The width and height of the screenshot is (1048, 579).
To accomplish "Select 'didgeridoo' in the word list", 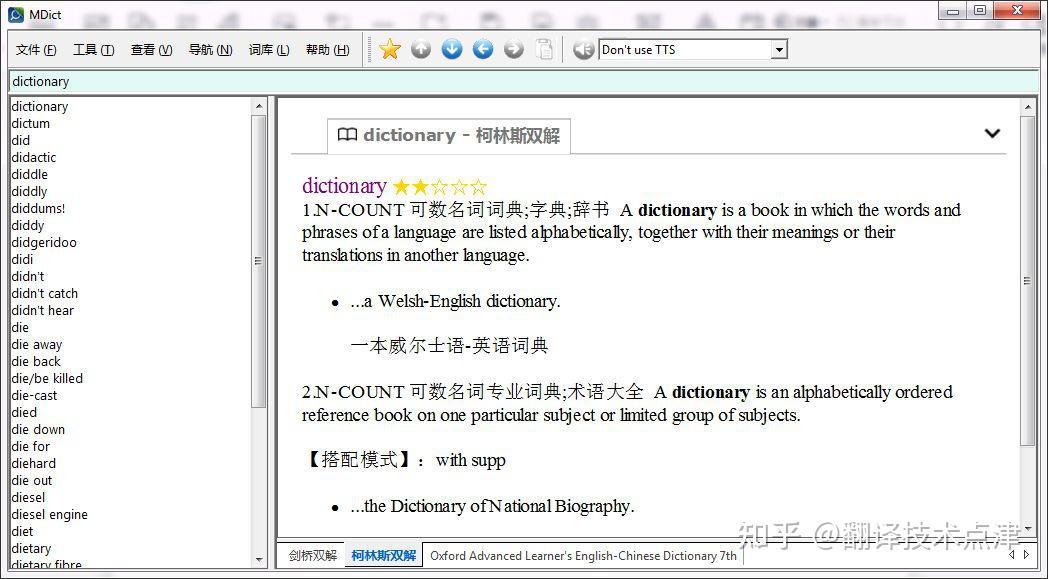I will click(43, 242).
